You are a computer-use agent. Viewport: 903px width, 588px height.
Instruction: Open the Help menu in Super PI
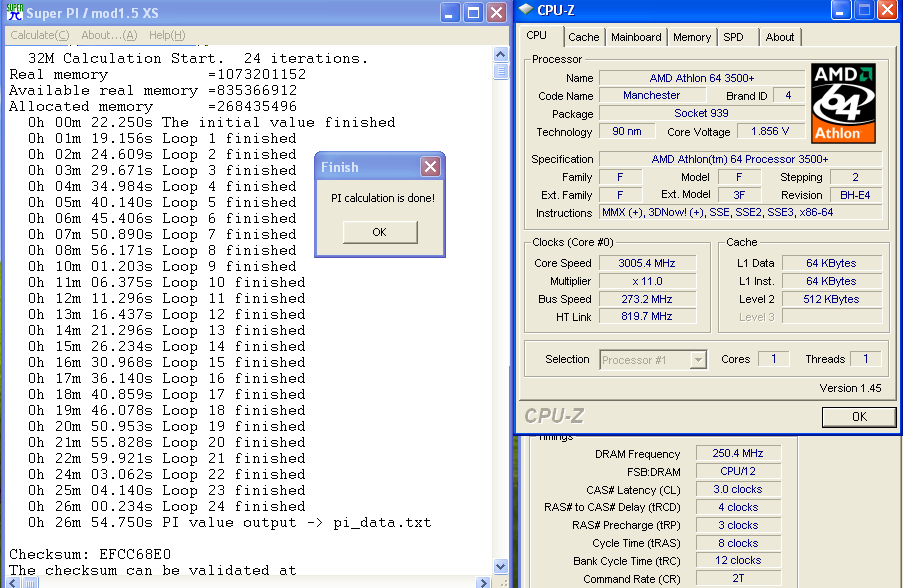point(167,35)
